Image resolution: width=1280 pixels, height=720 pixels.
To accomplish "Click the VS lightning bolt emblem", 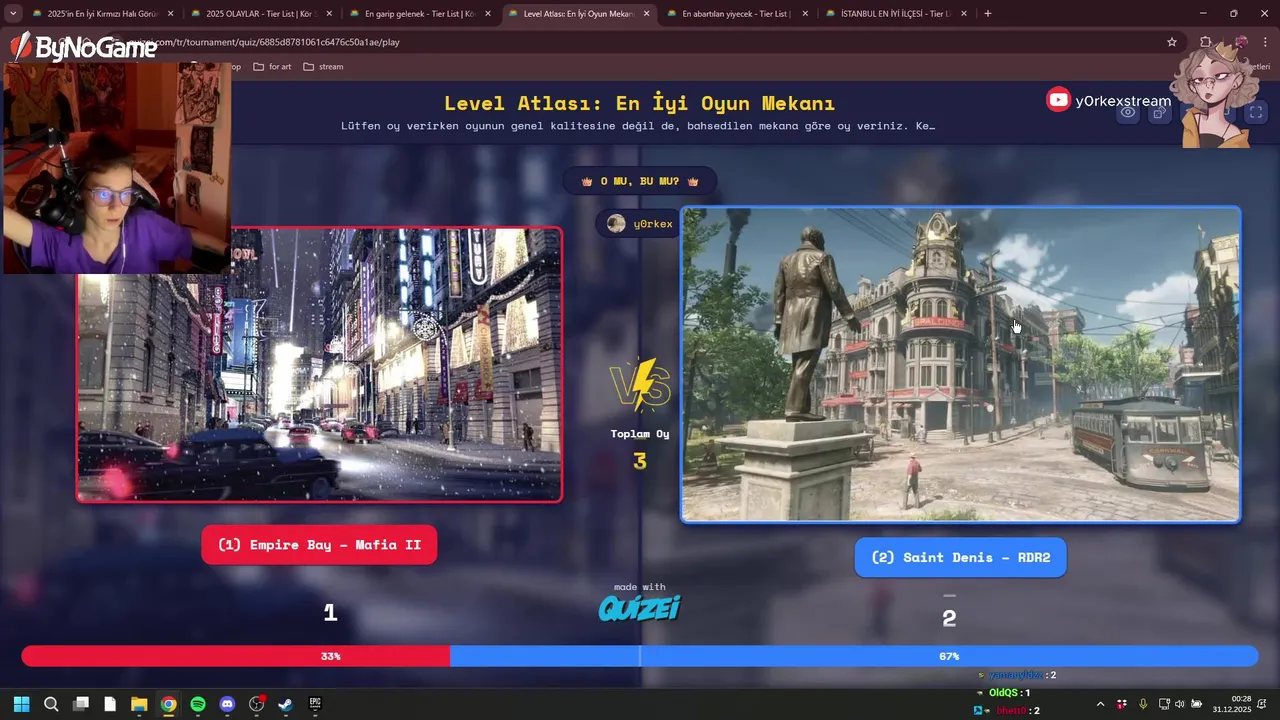I will 640,384.
